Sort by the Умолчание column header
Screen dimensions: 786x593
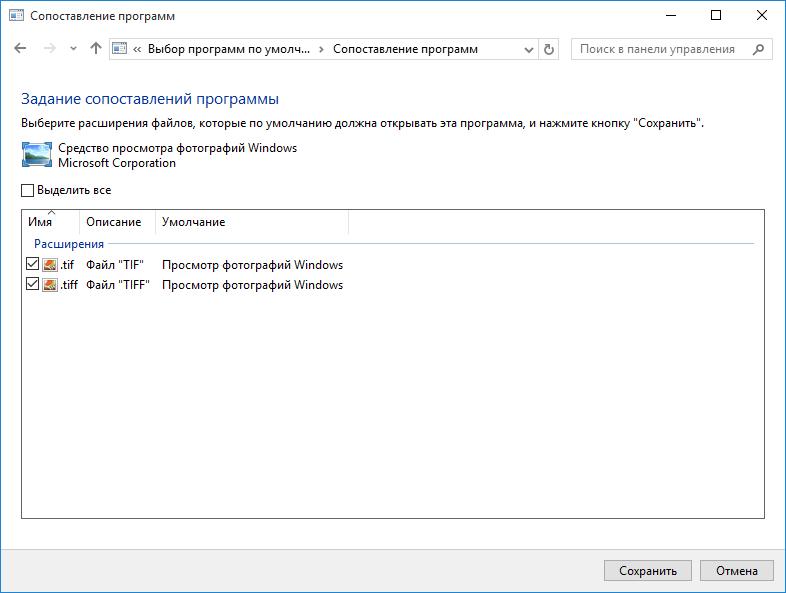point(252,222)
